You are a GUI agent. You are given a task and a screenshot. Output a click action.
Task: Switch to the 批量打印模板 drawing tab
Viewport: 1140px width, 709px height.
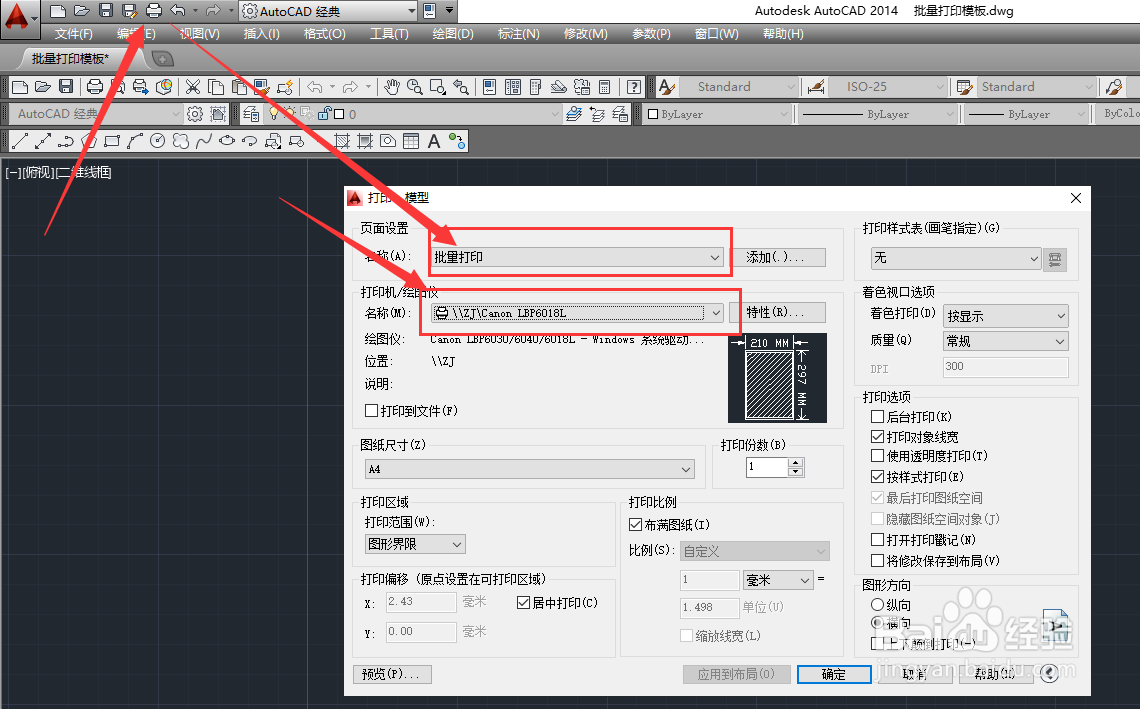(70, 58)
